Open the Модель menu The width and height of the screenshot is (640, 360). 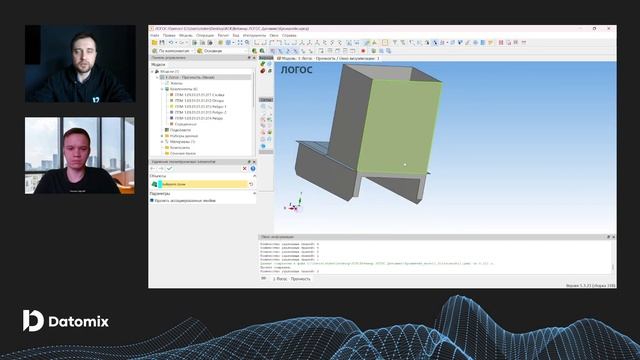(x=186, y=36)
